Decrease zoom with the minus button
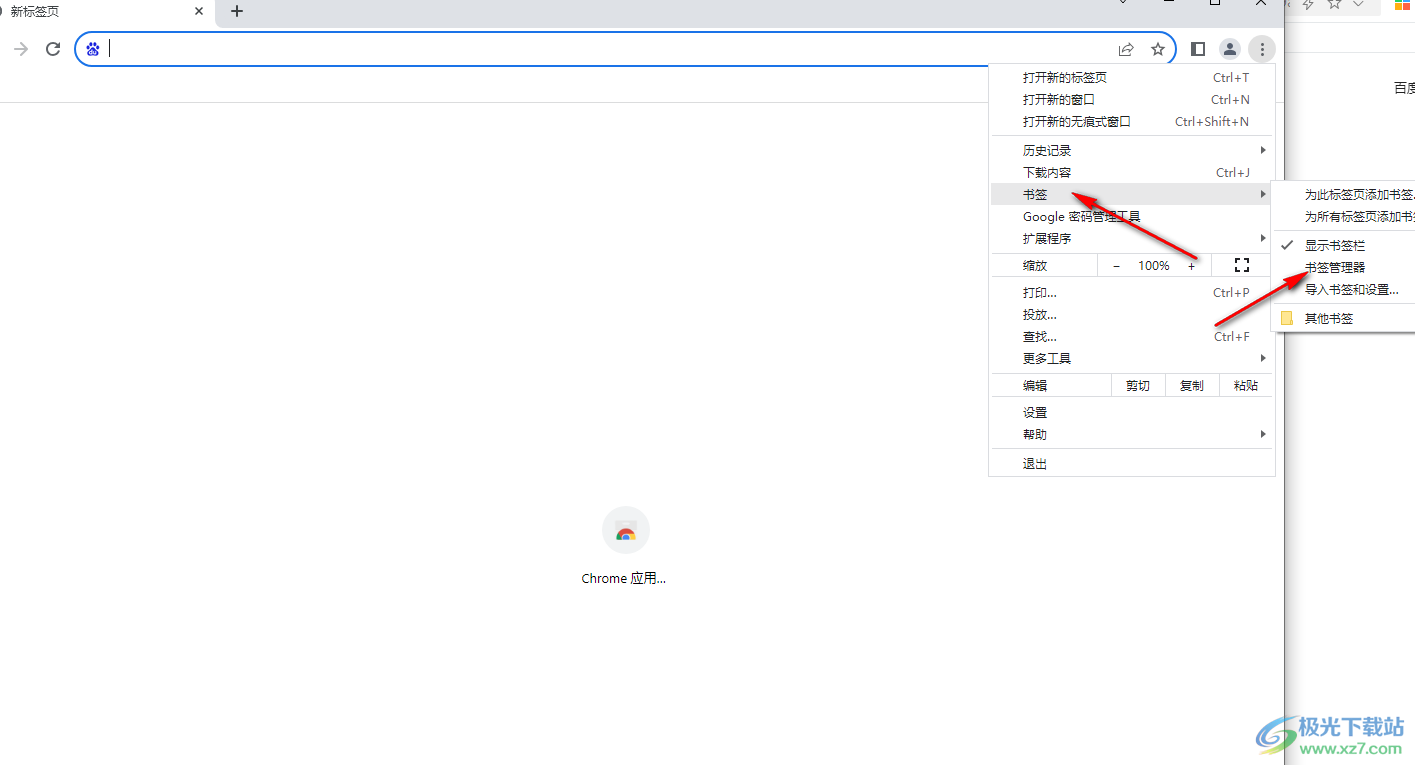This screenshot has width=1415, height=765. click(x=1117, y=266)
